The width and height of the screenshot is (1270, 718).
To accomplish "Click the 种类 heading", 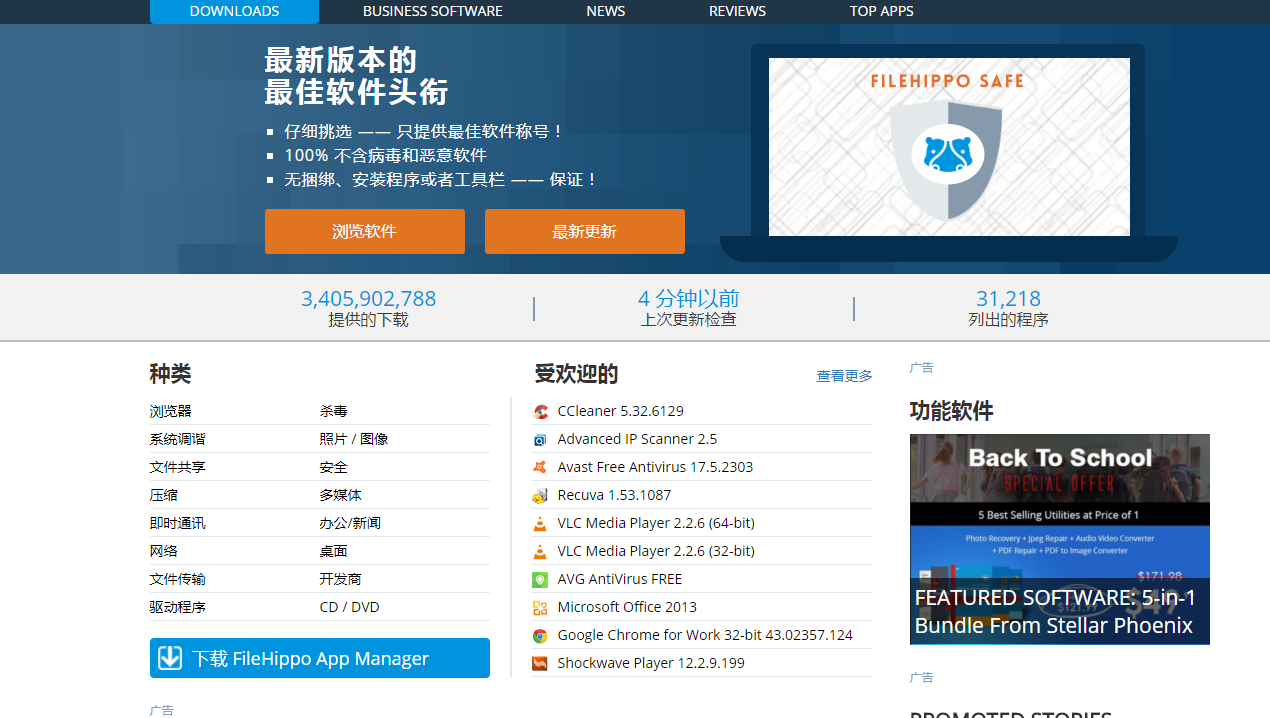I will coord(170,374).
